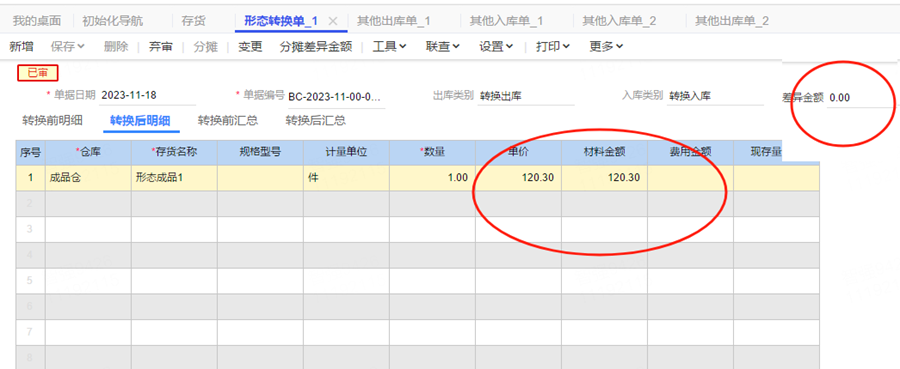Image resolution: width=900 pixels, height=369 pixels.
Task: Select the 单据日期 input field
Action: pyautogui.click(x=148, y=95)
